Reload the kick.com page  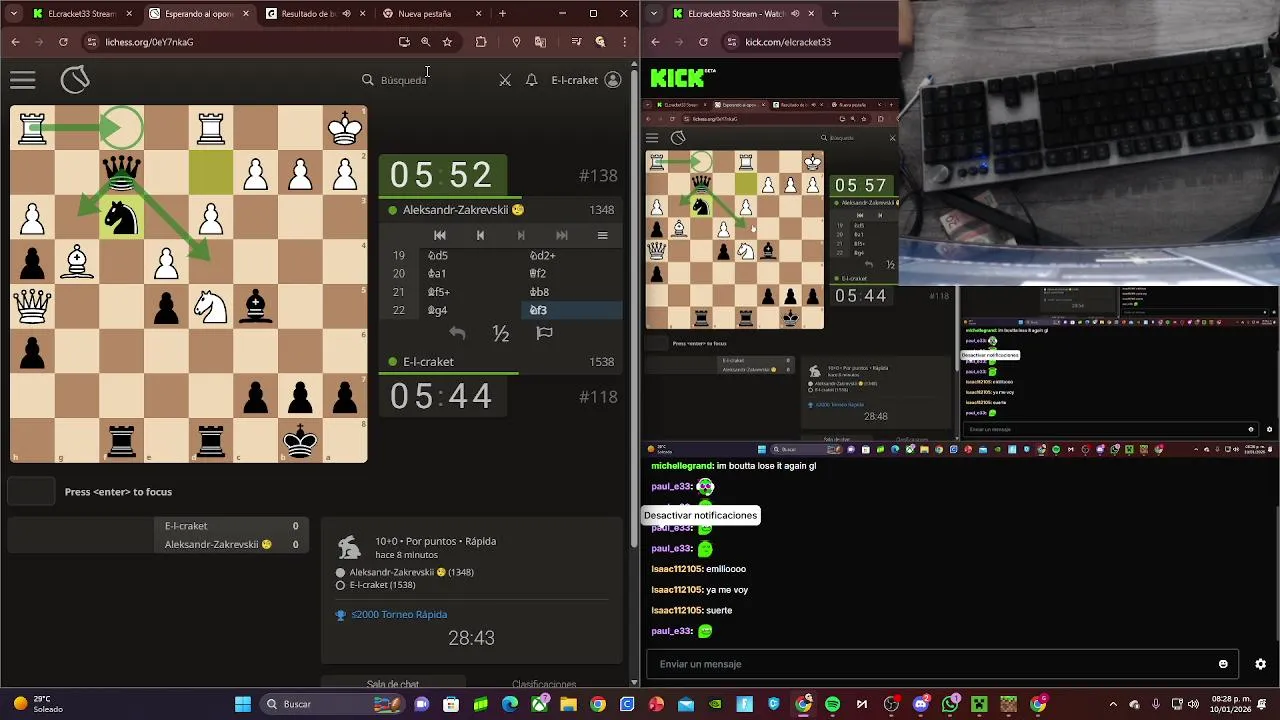point(703,42)
